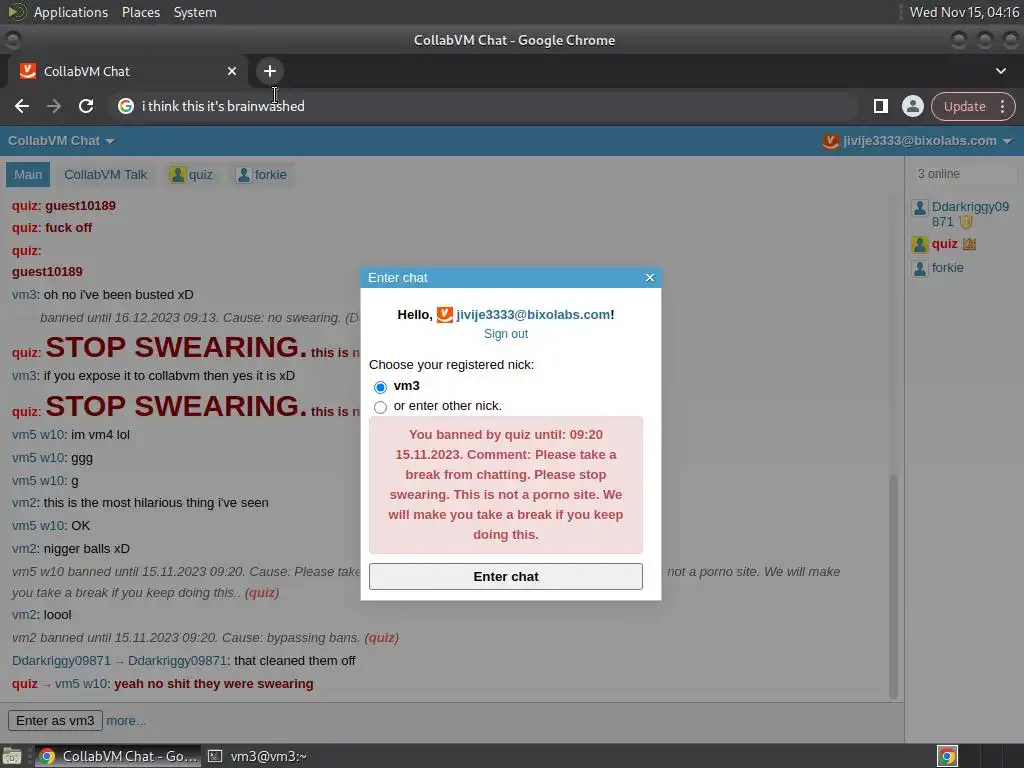Screen dimensions: 1024x768
Task: Open the System menu
Action: tap(195, 12)
